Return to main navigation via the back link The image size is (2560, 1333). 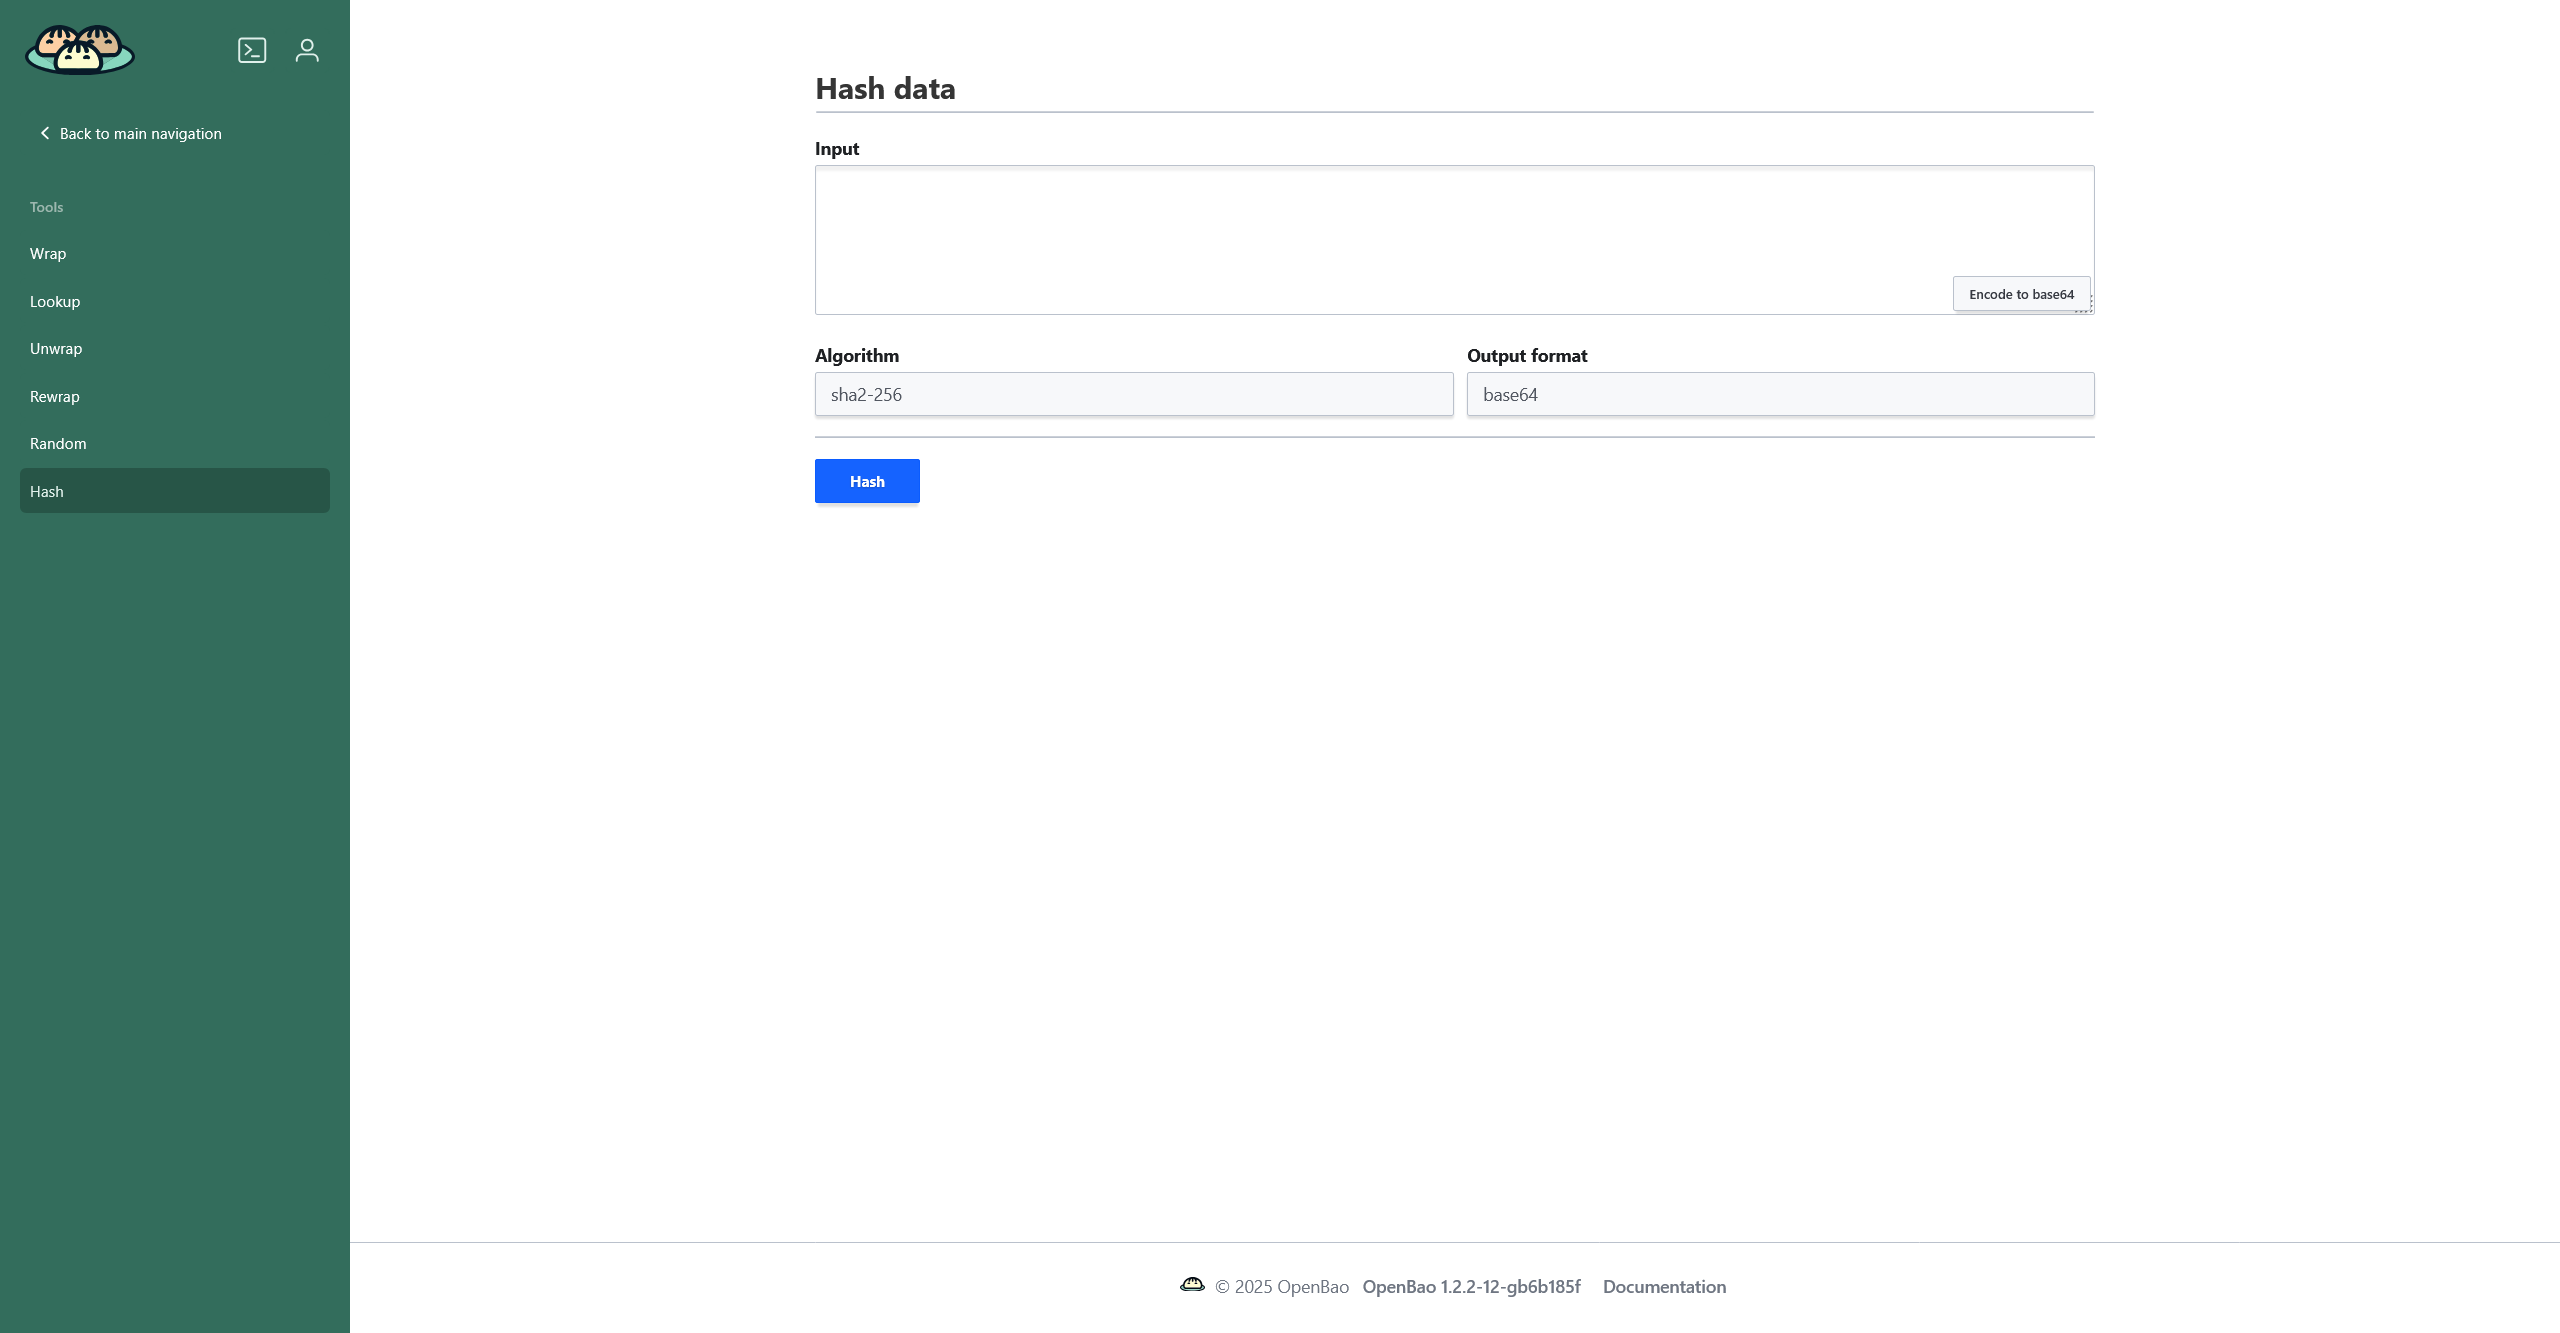coord(139,133)
